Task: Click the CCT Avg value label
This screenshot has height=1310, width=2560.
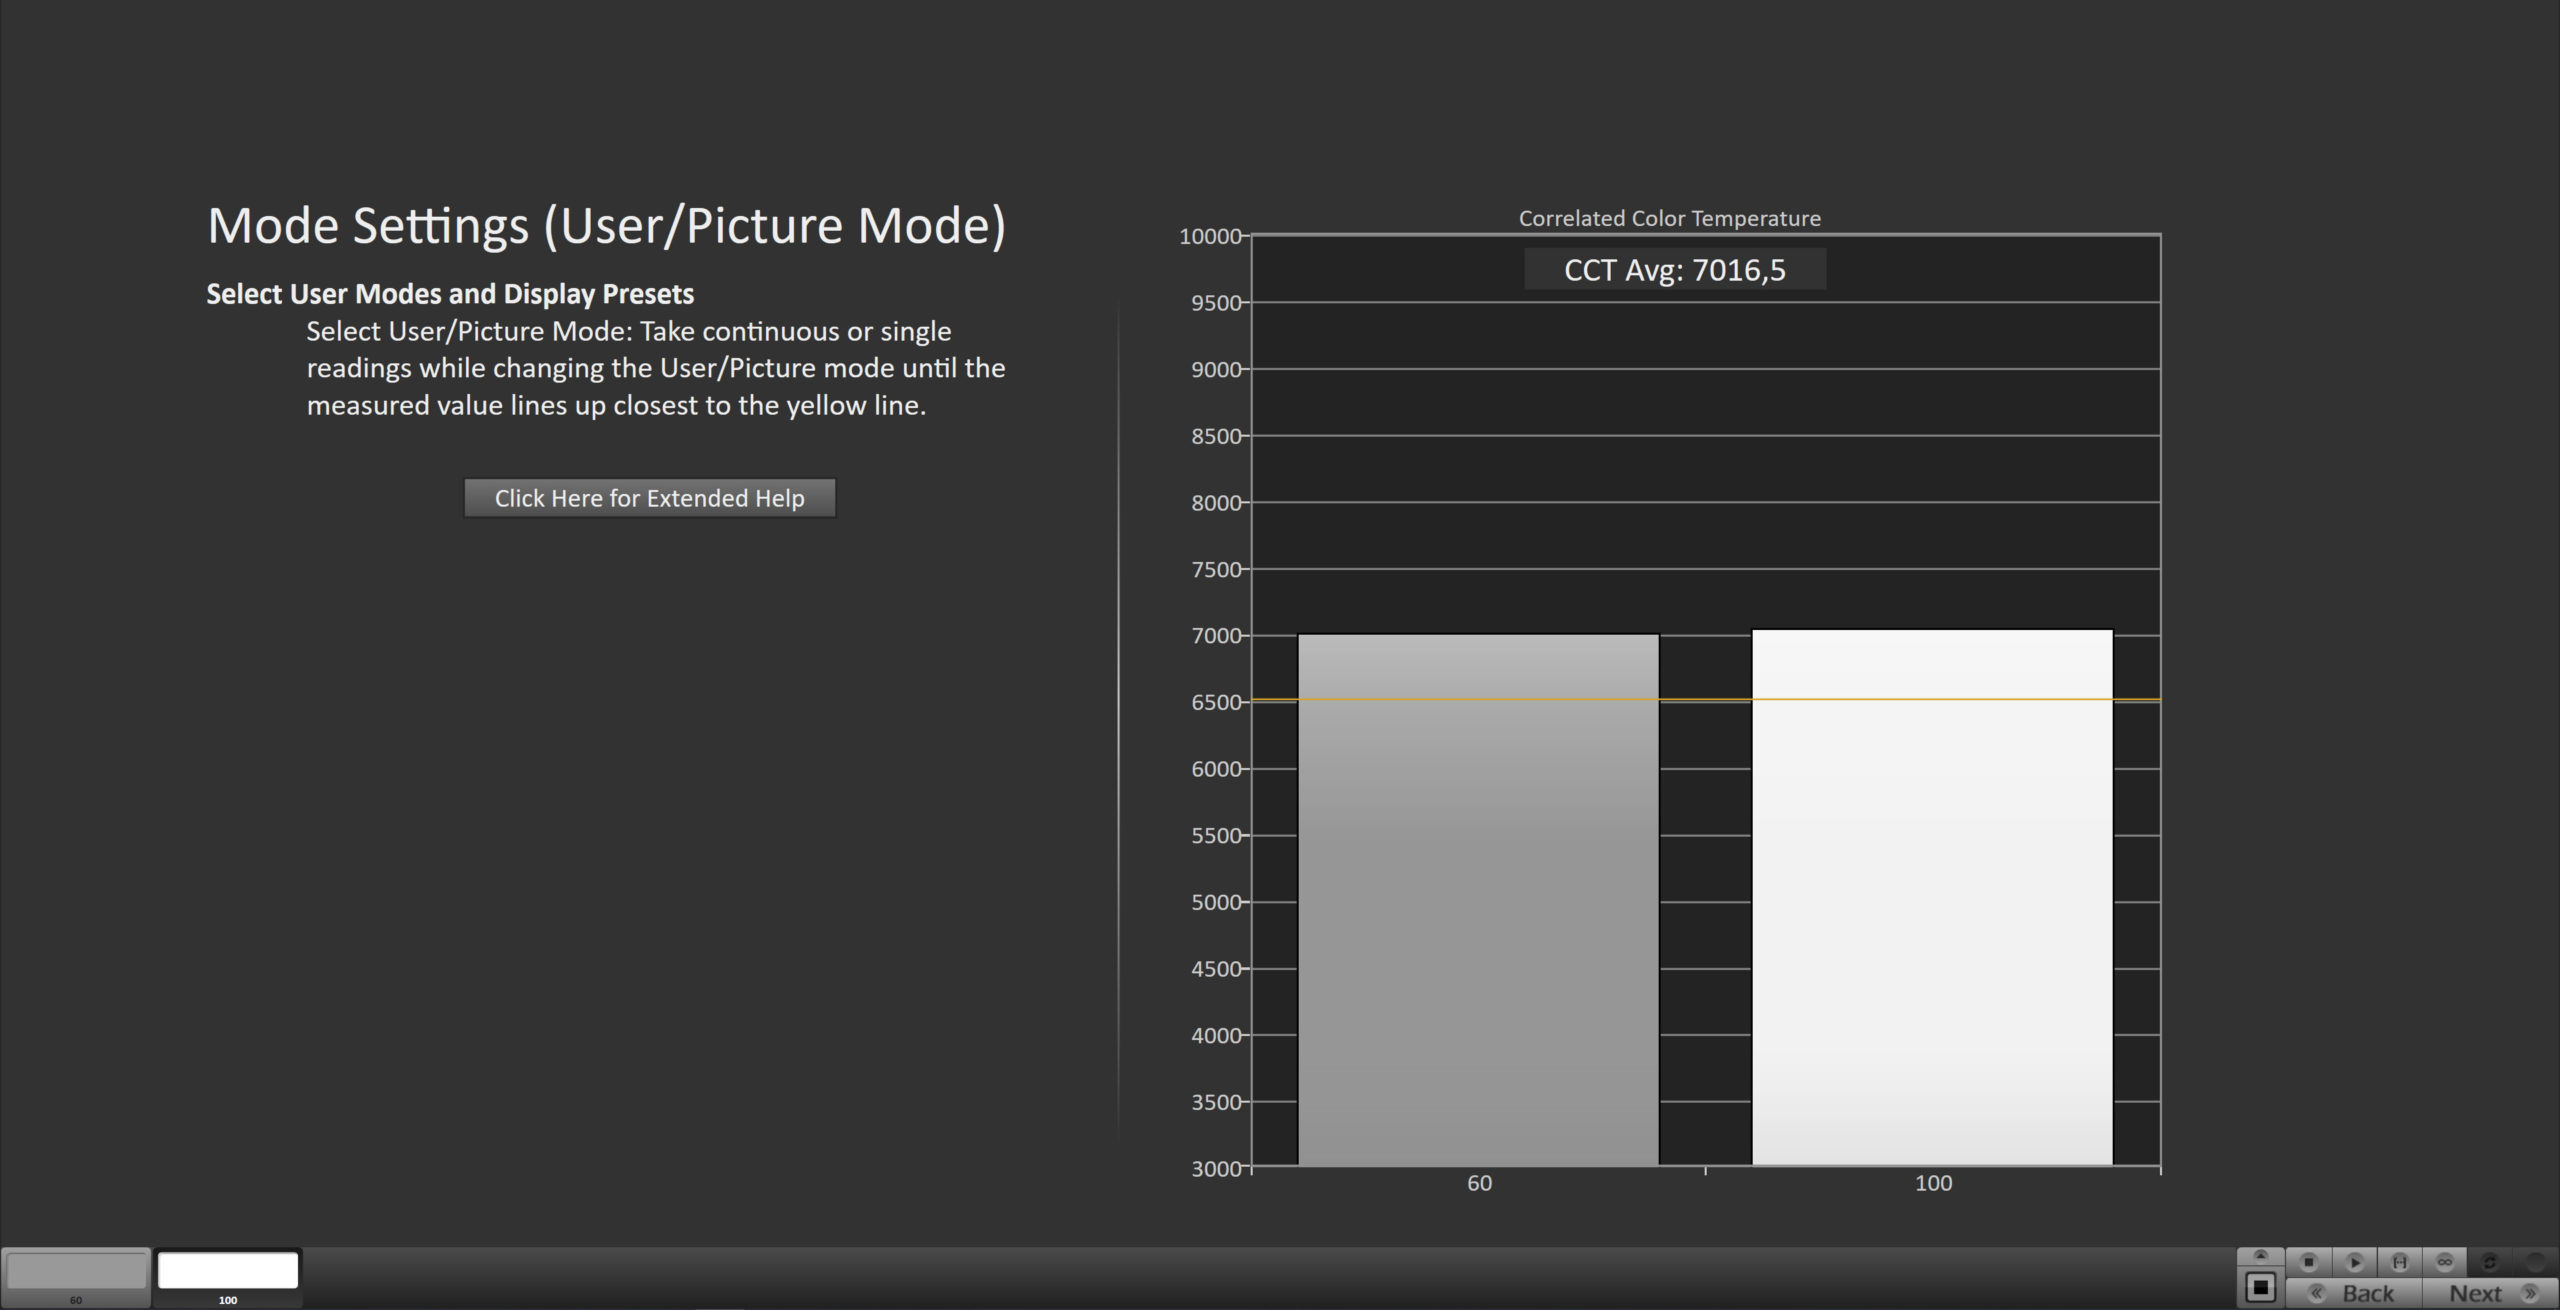Action: pyautogui.click(x=1674, y=270)
